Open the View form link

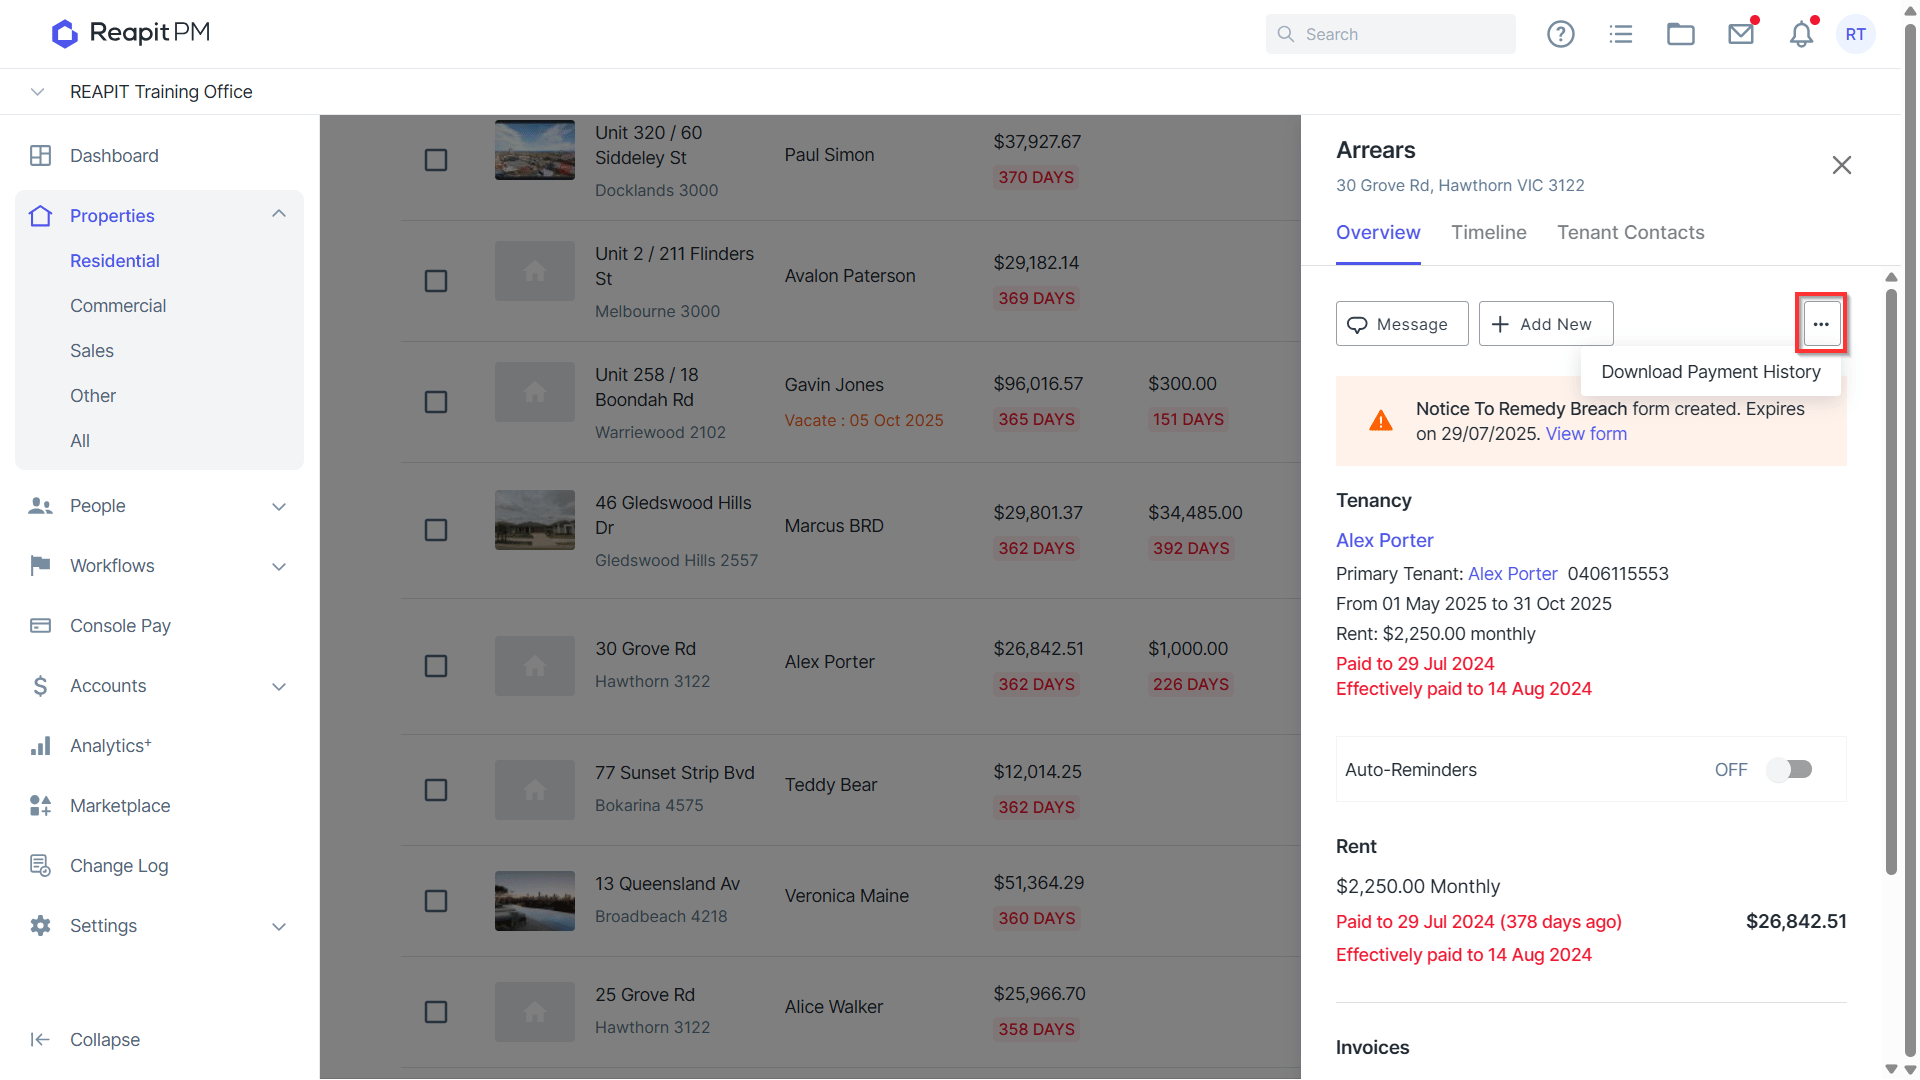pos(1586,434)
